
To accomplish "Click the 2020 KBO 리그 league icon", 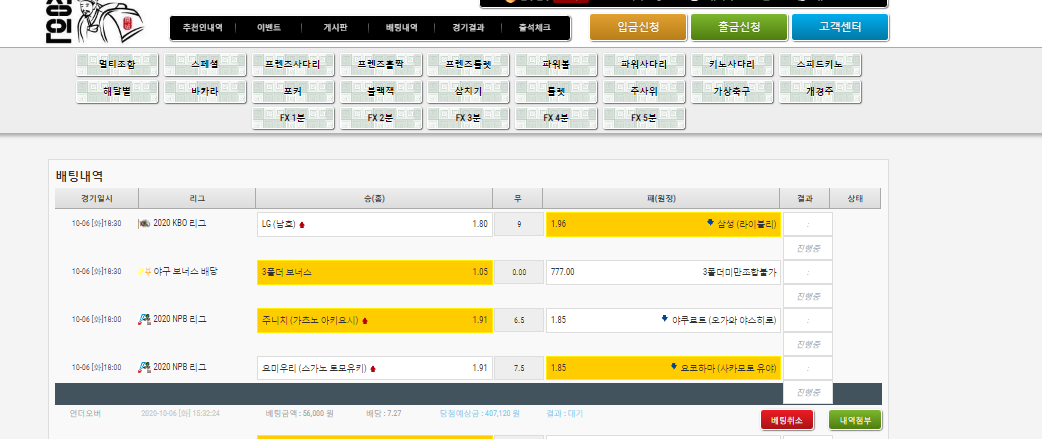I will pos(144,224).
